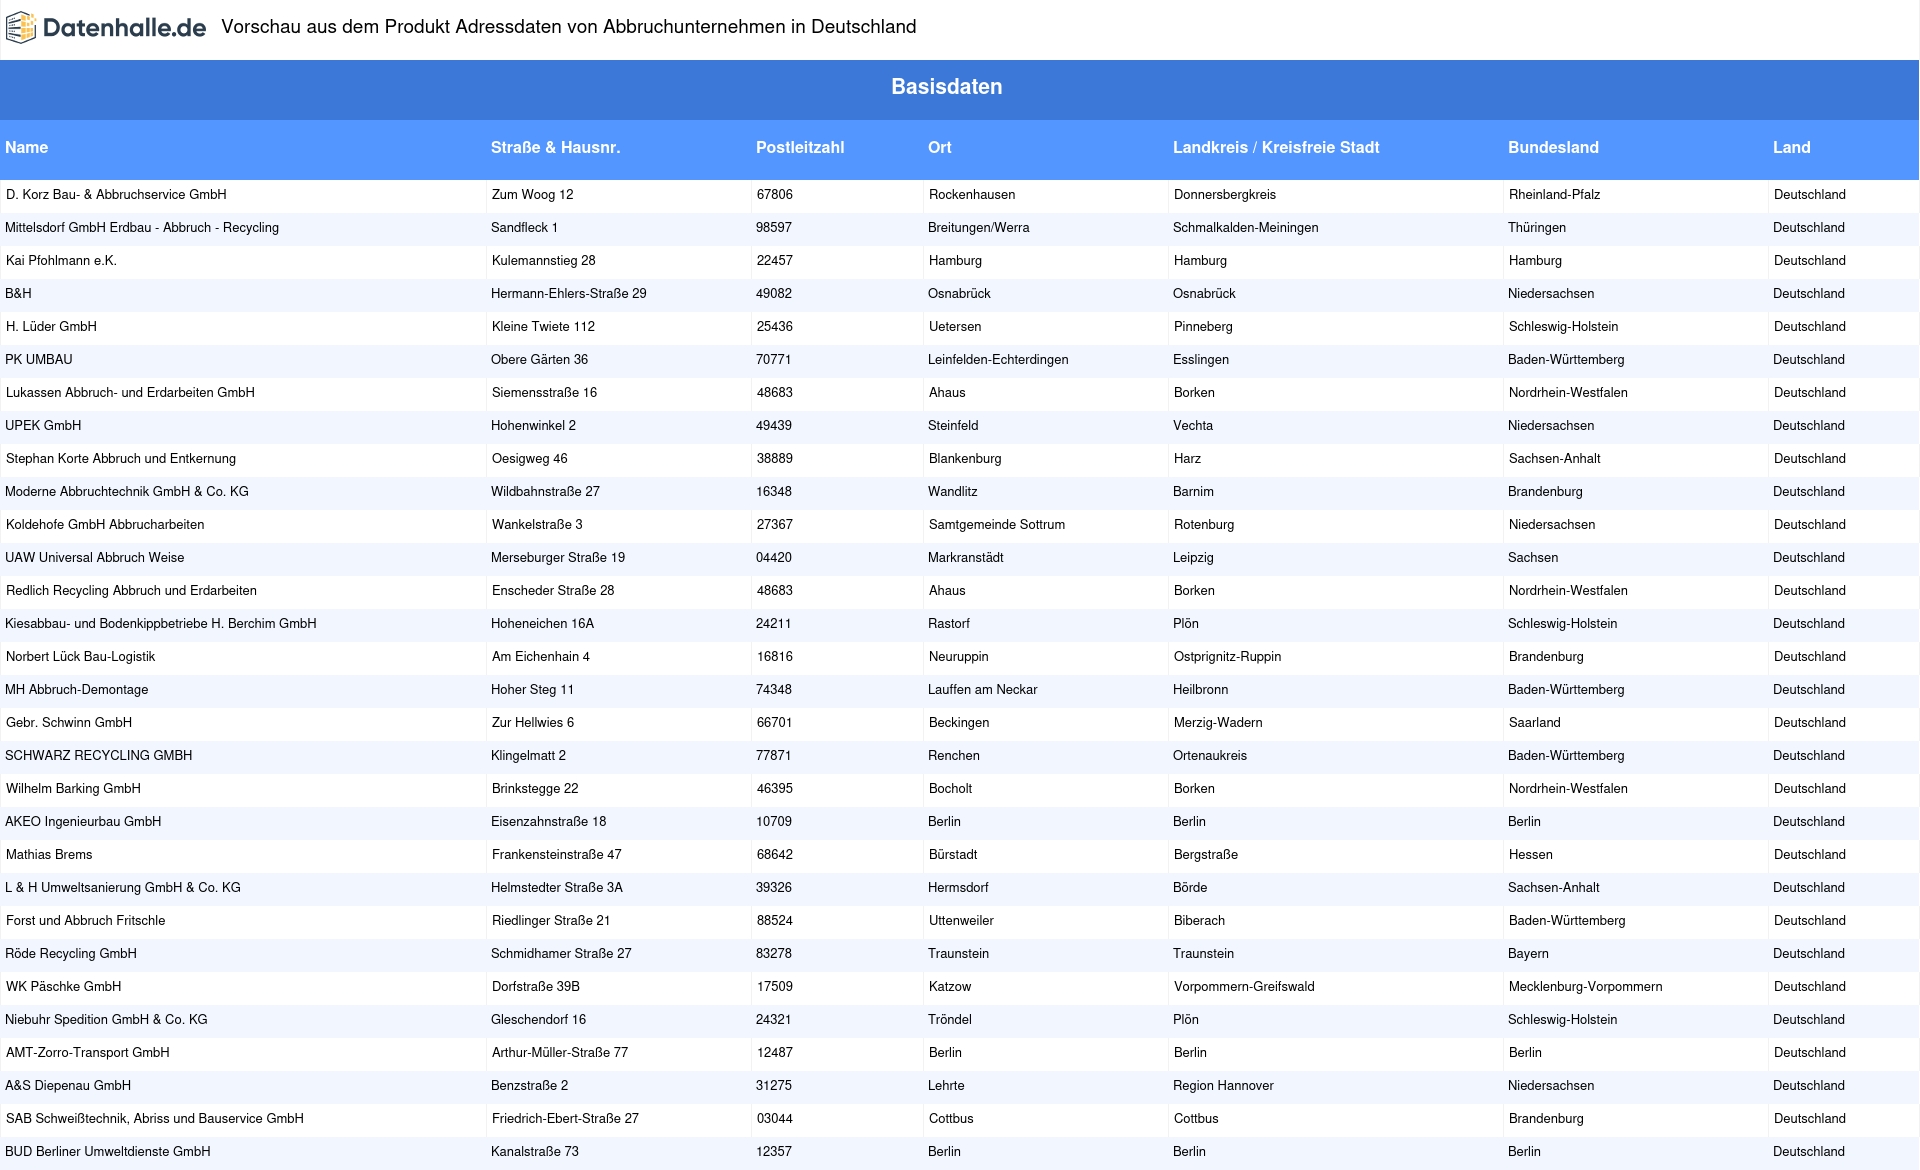Select WK Päschke GmbH
The image size is (1920, 1170).
[63, 987]
